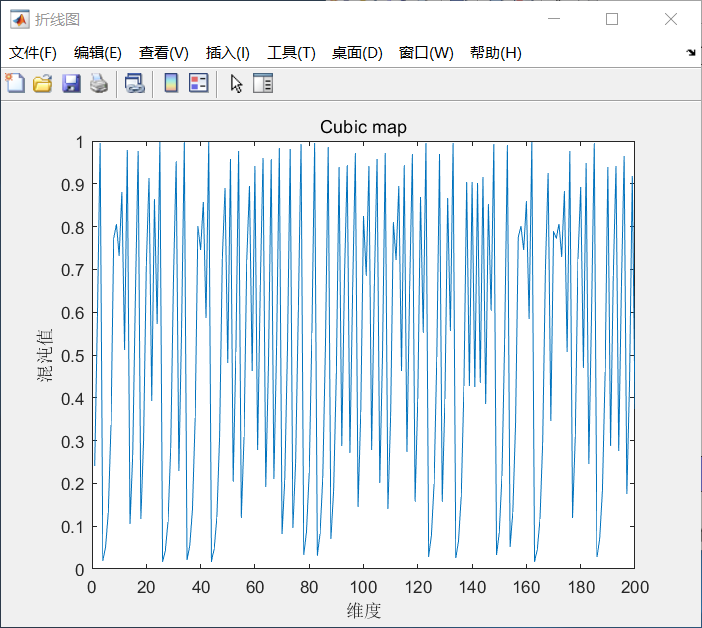
Task: Maximize the 折线图 figure window
Action: (612, 19)
